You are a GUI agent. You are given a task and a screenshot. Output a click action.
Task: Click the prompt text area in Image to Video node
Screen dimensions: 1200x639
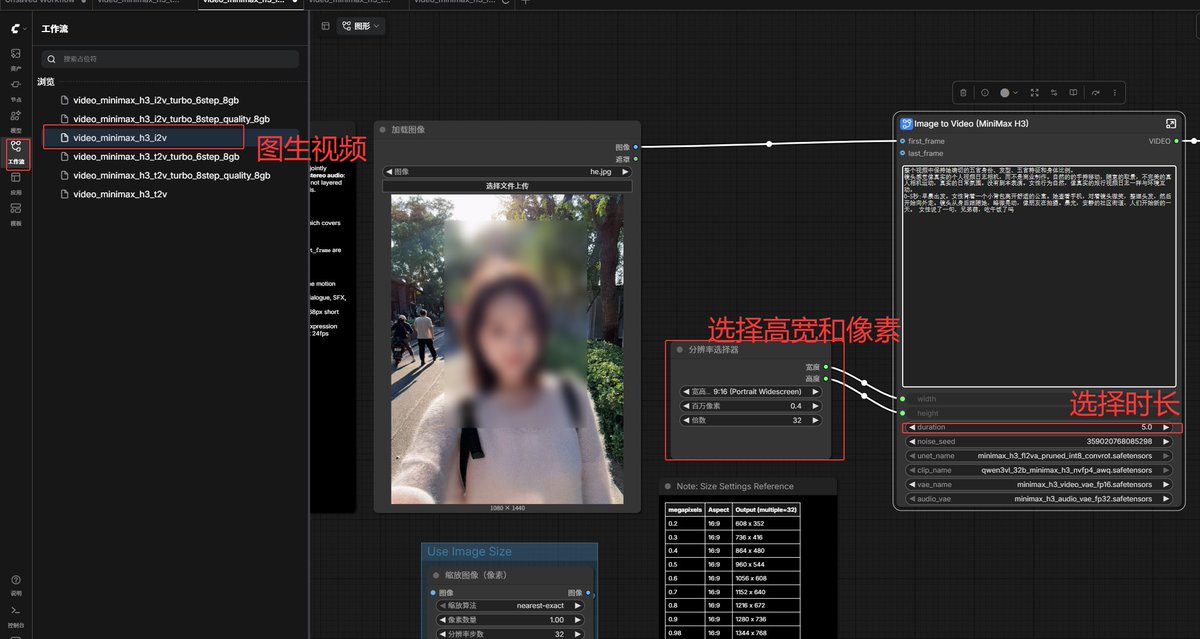(1039, 276)
